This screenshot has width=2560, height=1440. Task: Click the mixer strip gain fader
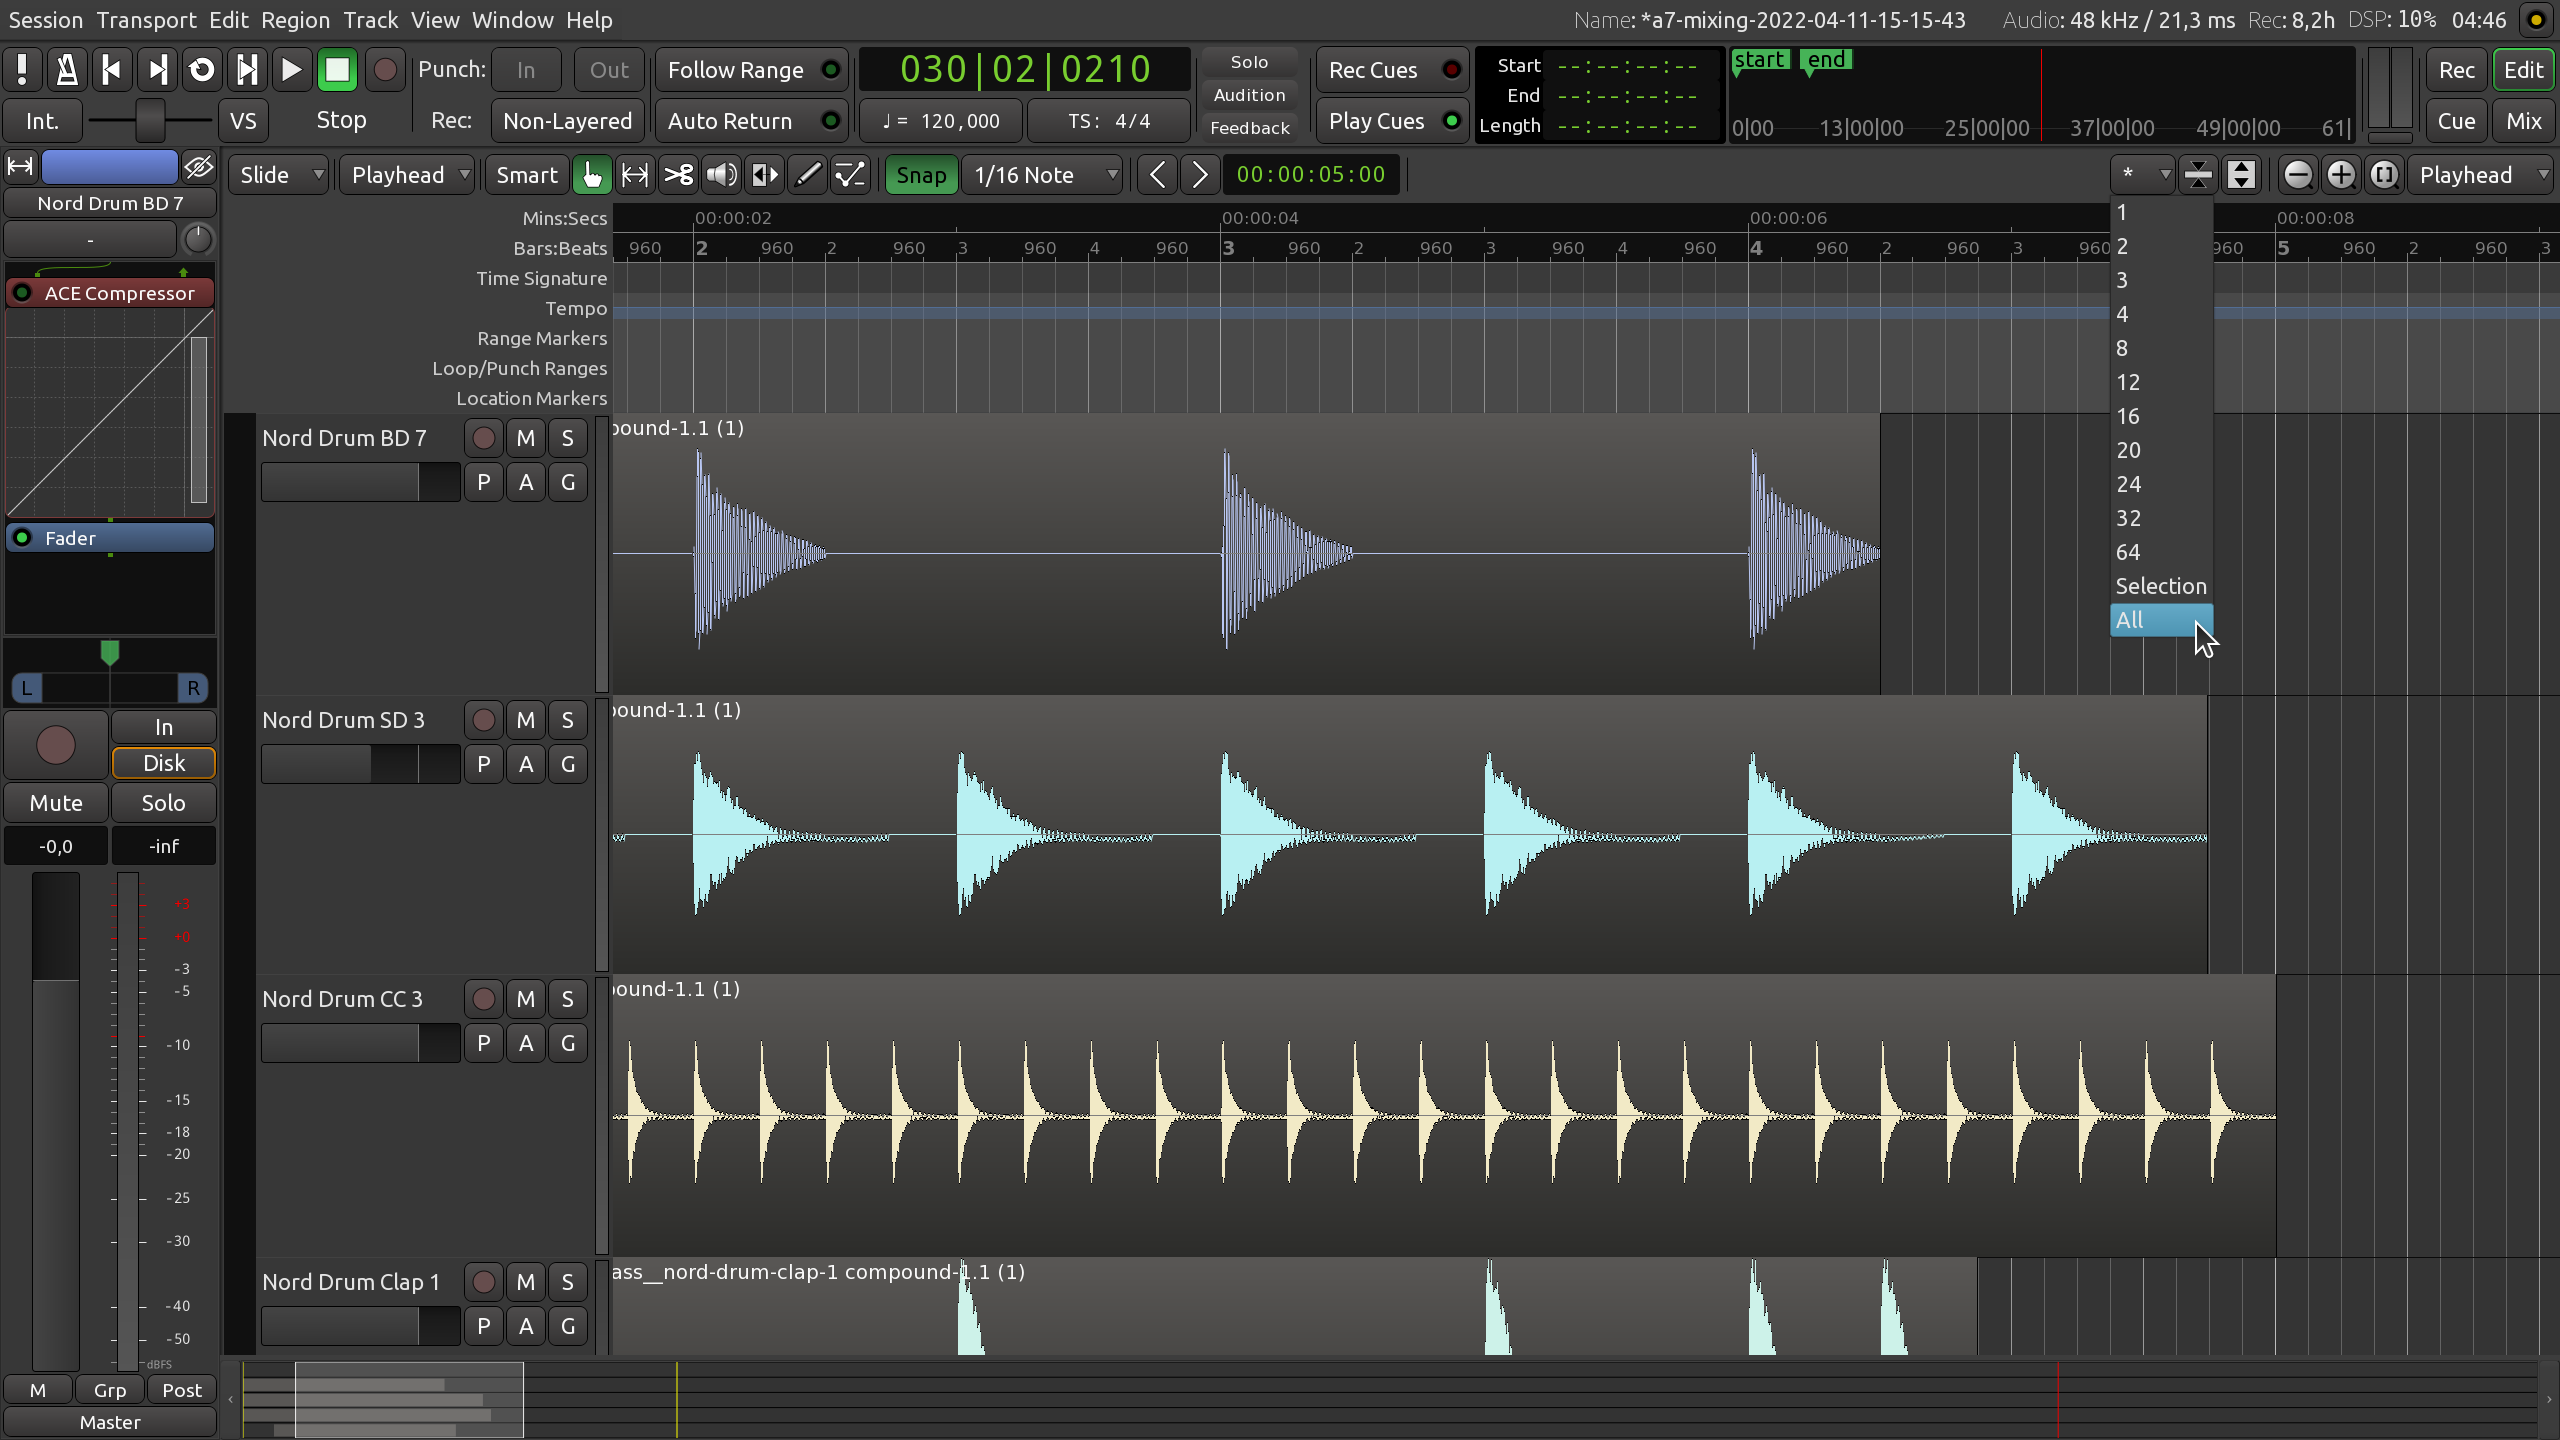click(56, 1120)
